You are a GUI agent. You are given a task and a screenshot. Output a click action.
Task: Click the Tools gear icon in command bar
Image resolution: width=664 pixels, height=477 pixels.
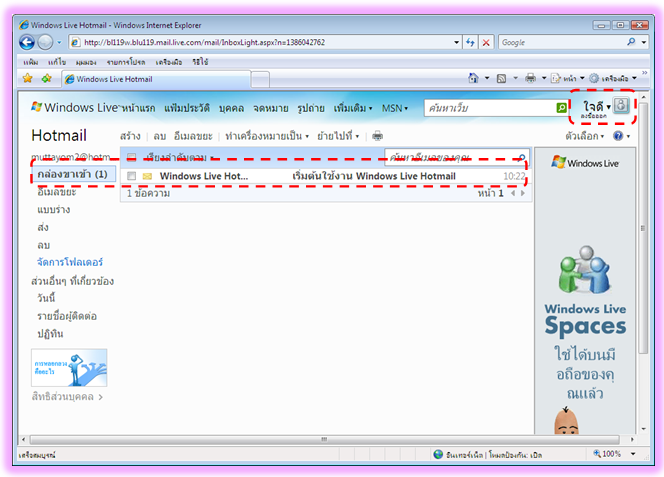click(594, 78)
